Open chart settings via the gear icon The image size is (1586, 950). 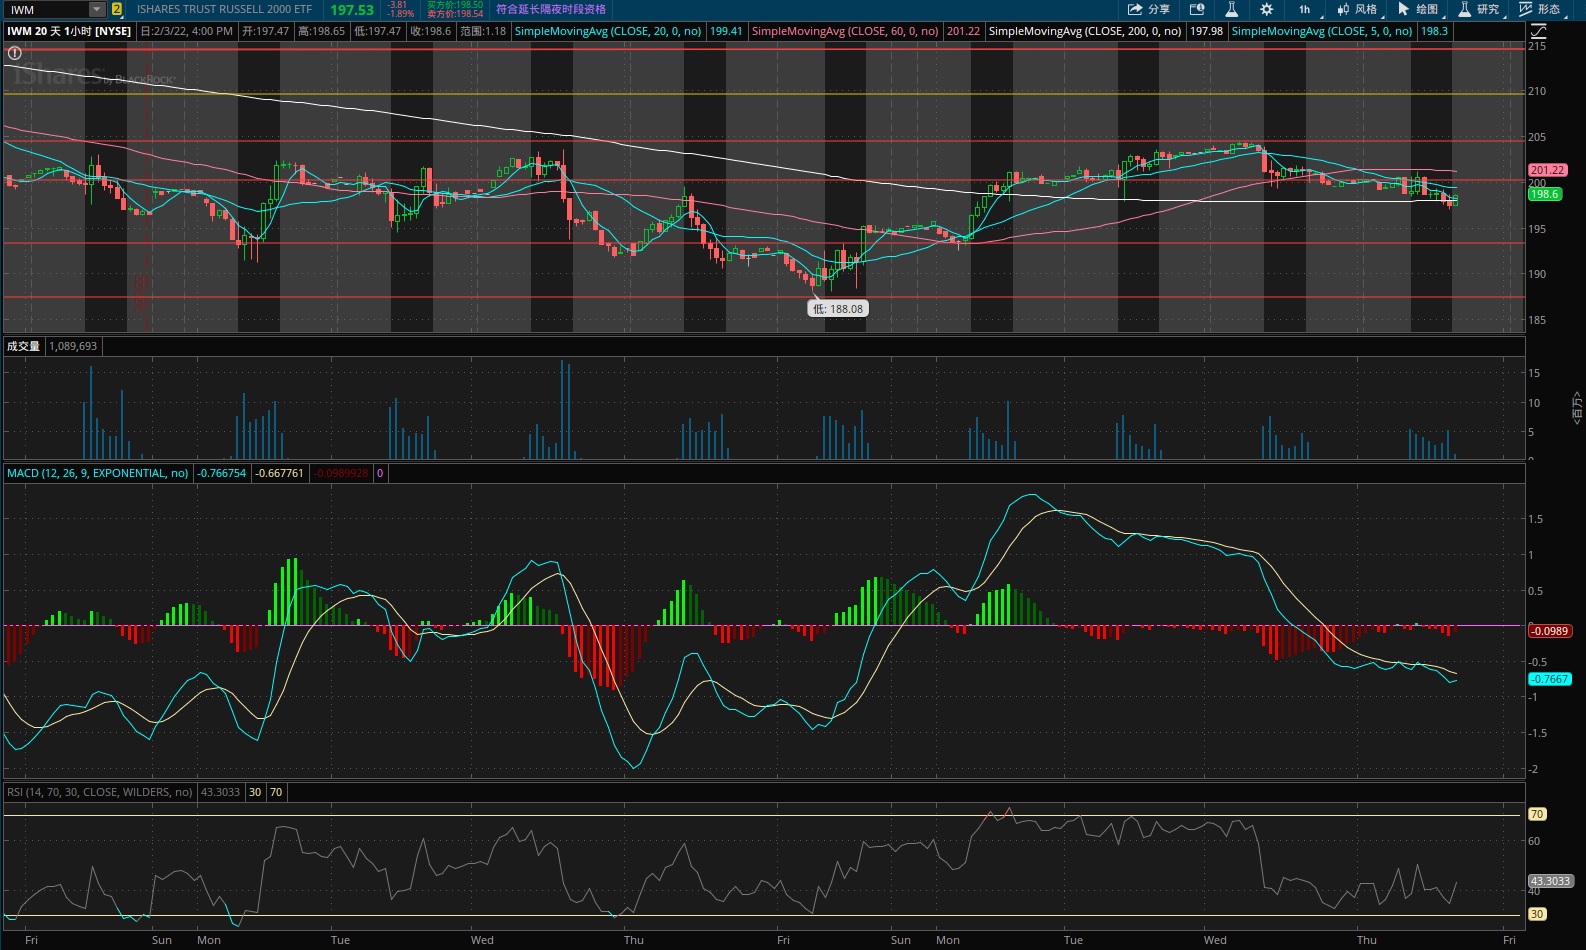(1267, 9)
